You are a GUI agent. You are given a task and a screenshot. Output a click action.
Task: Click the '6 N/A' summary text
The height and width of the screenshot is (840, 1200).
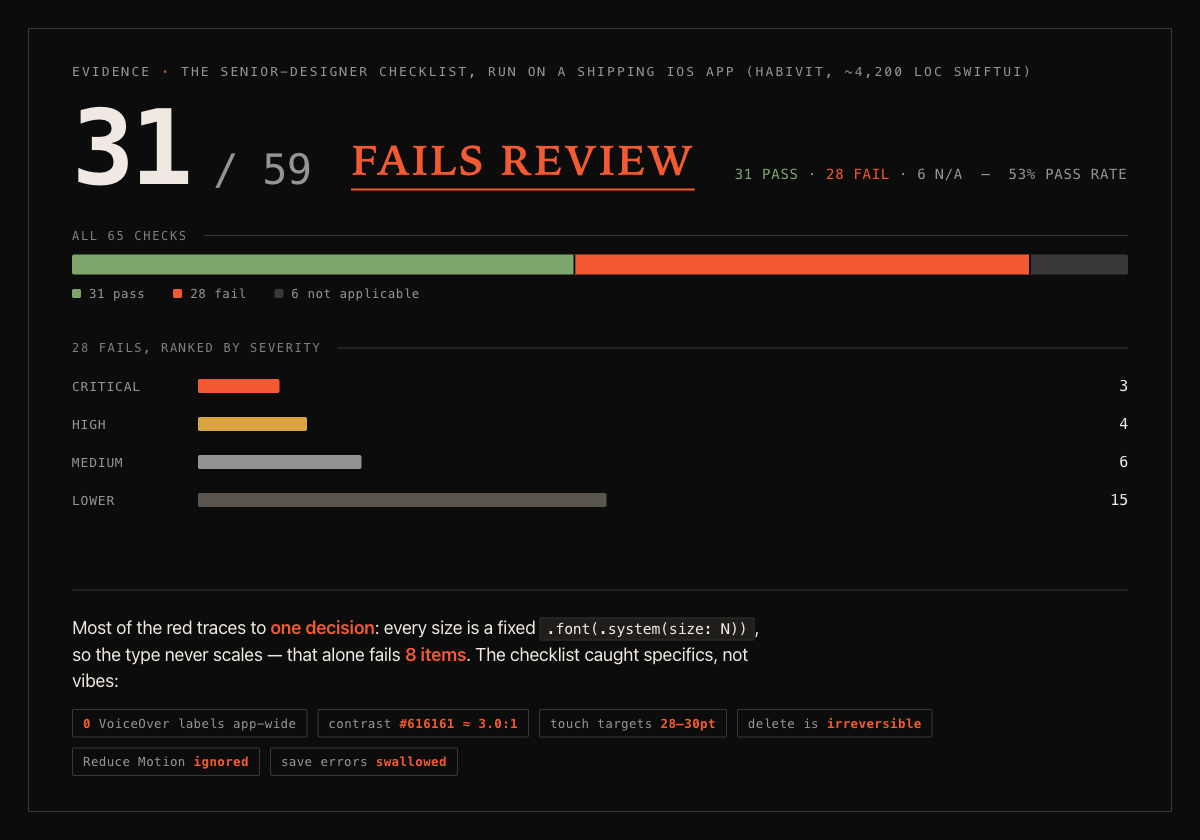click(x=939, y=174)
